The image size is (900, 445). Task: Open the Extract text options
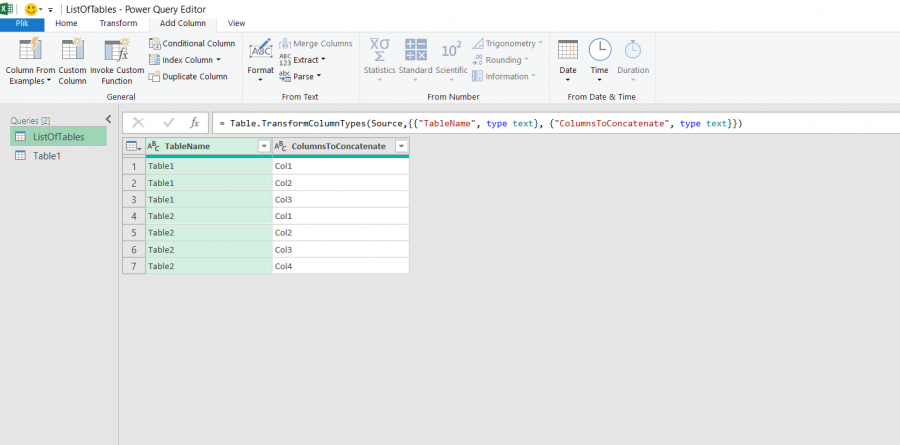pos(302,60)
